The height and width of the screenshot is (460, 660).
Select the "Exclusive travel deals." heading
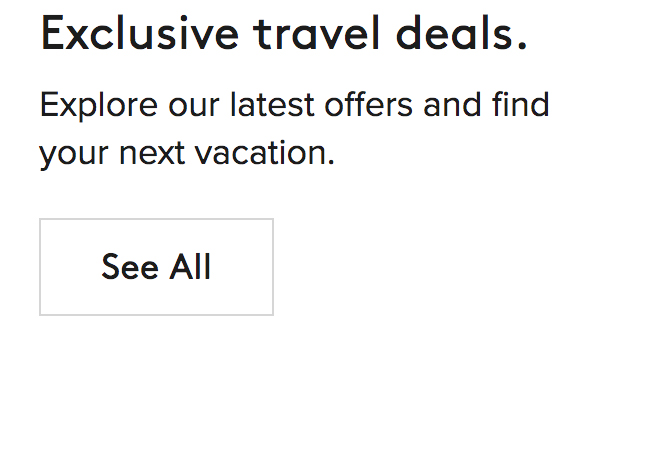point(283,35)
